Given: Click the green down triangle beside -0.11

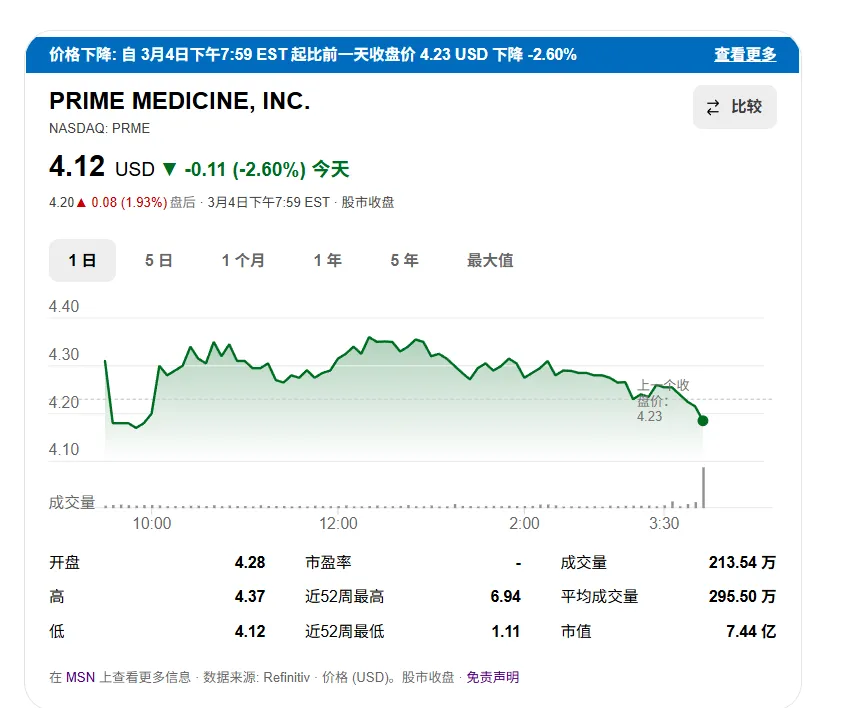Looking at the screenshot, I should (169, 169).
